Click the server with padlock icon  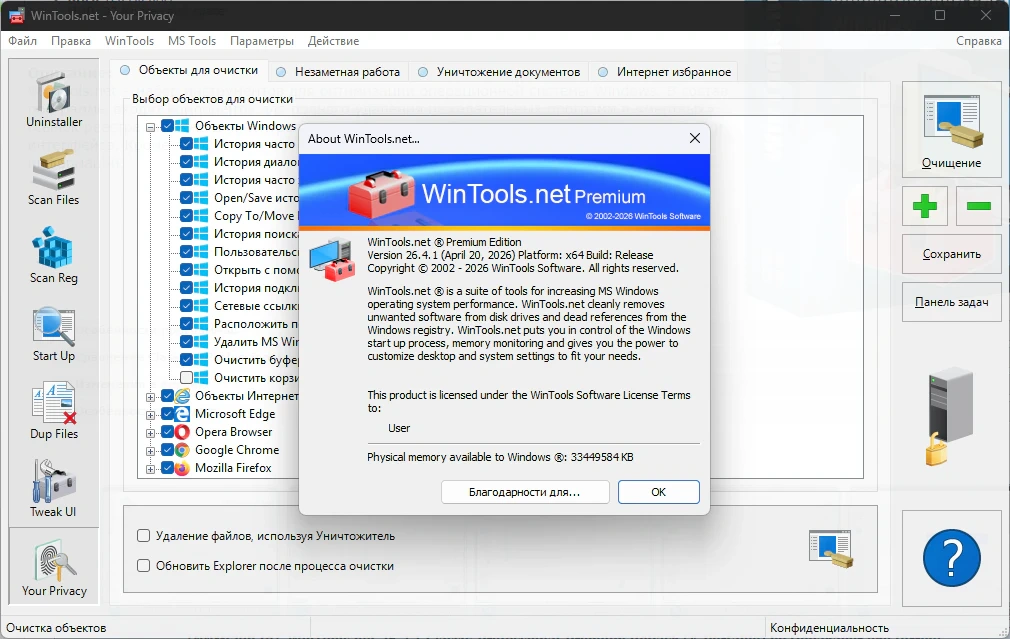tap(949, 415)
